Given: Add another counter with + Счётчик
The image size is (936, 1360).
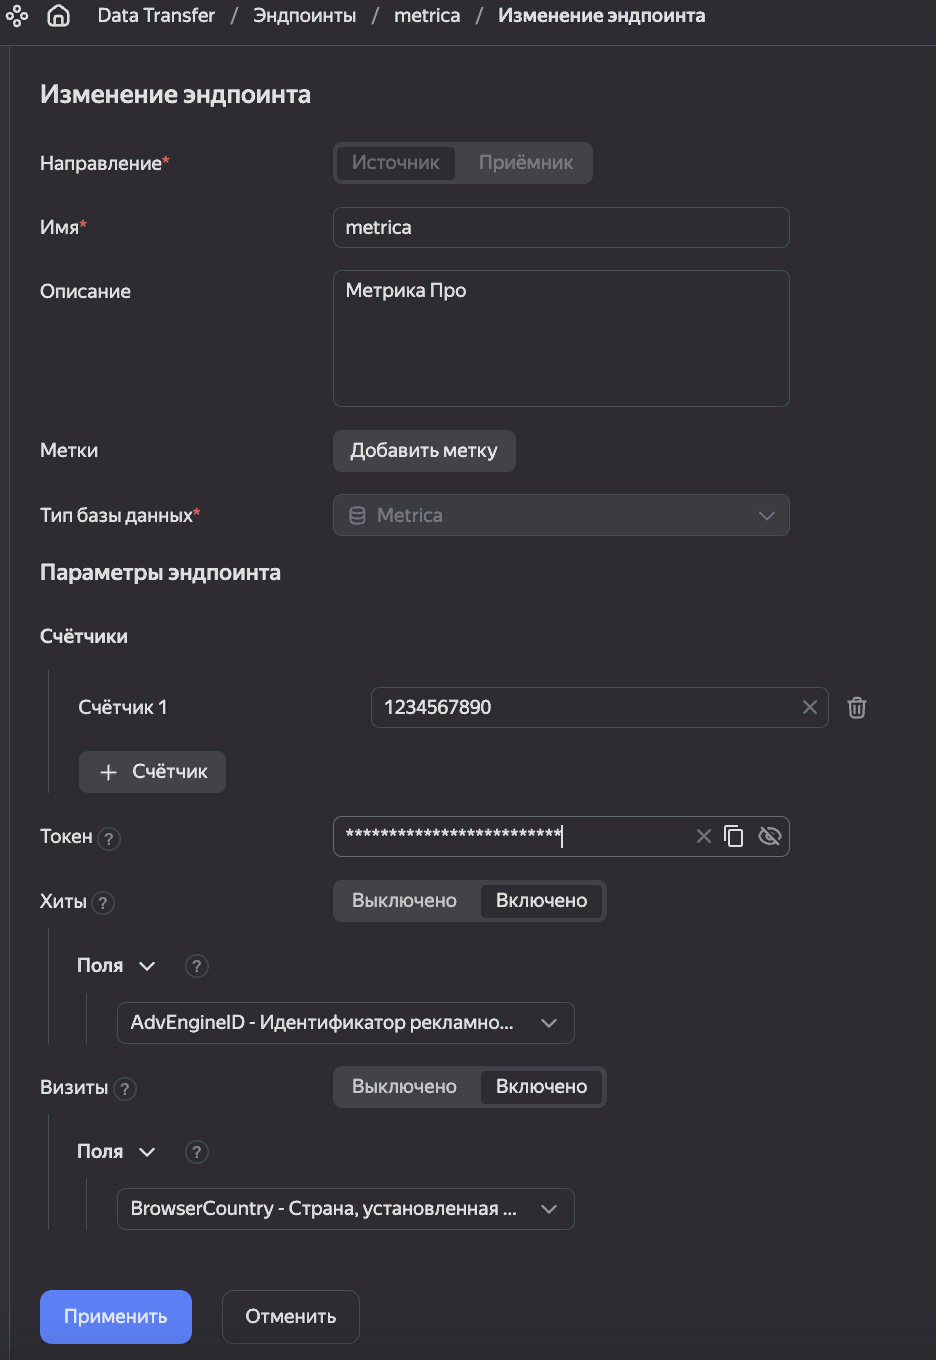Looking at the screenshot, I should [152, 772].
